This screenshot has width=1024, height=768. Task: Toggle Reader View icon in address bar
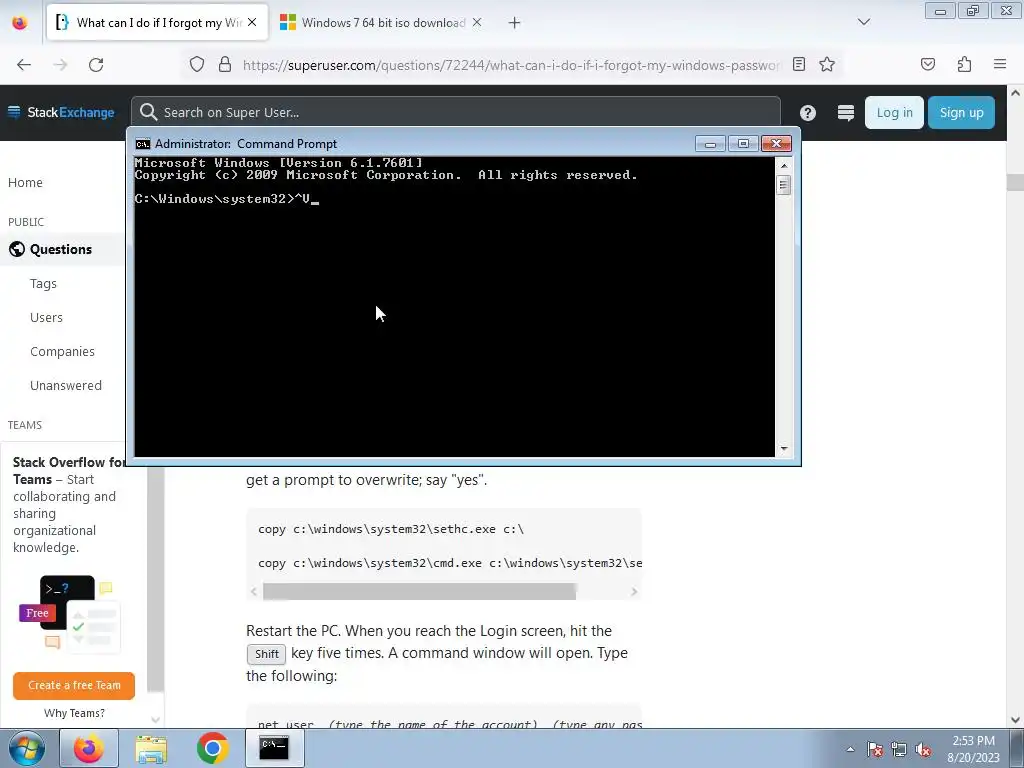[x=799, y=64]
